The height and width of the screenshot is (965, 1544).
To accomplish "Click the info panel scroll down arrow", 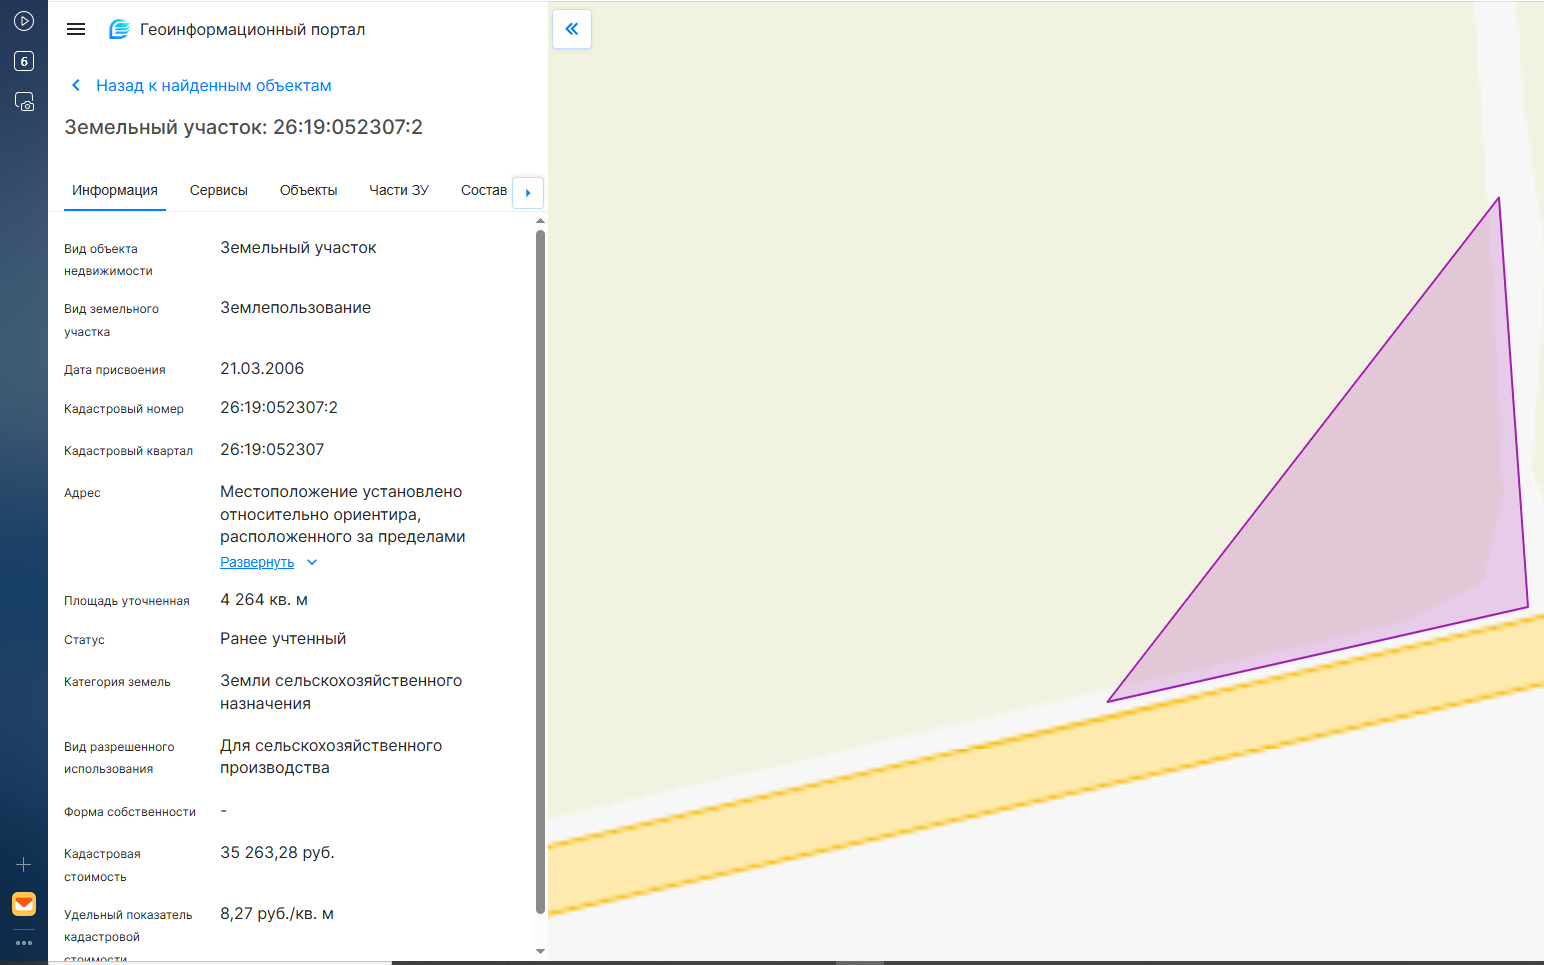I will coord(540,951).
